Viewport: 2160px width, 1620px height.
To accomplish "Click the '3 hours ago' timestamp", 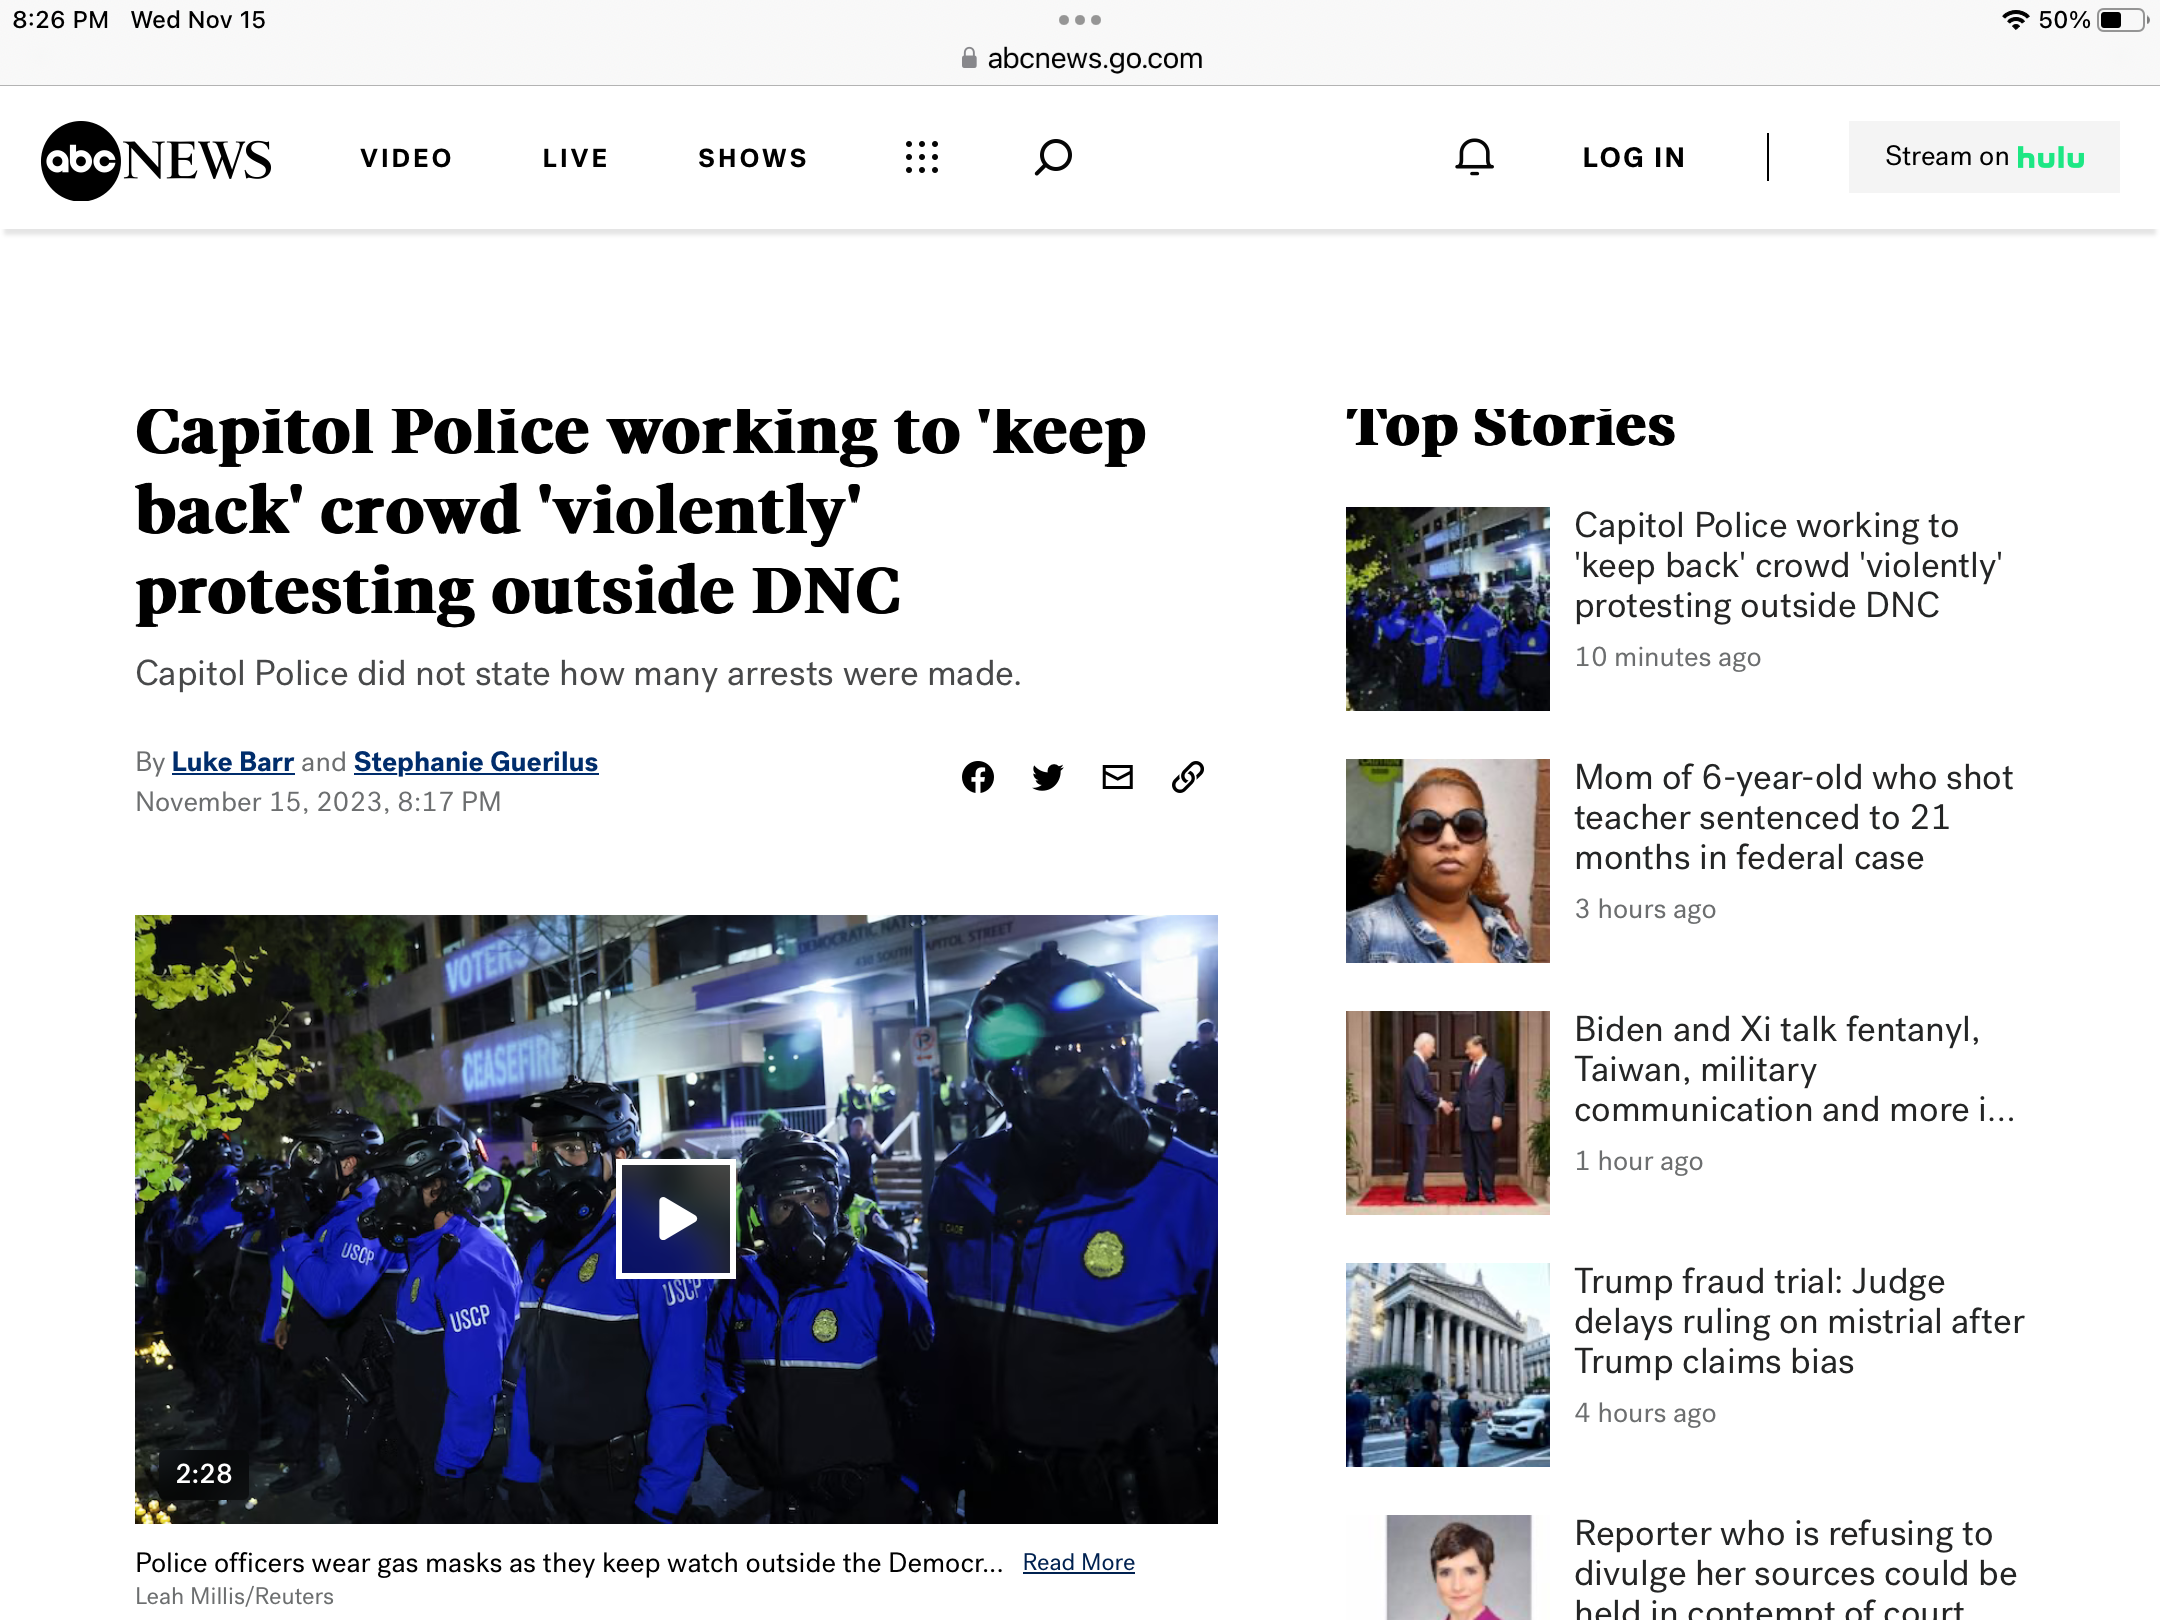I will coord(1645,909).
